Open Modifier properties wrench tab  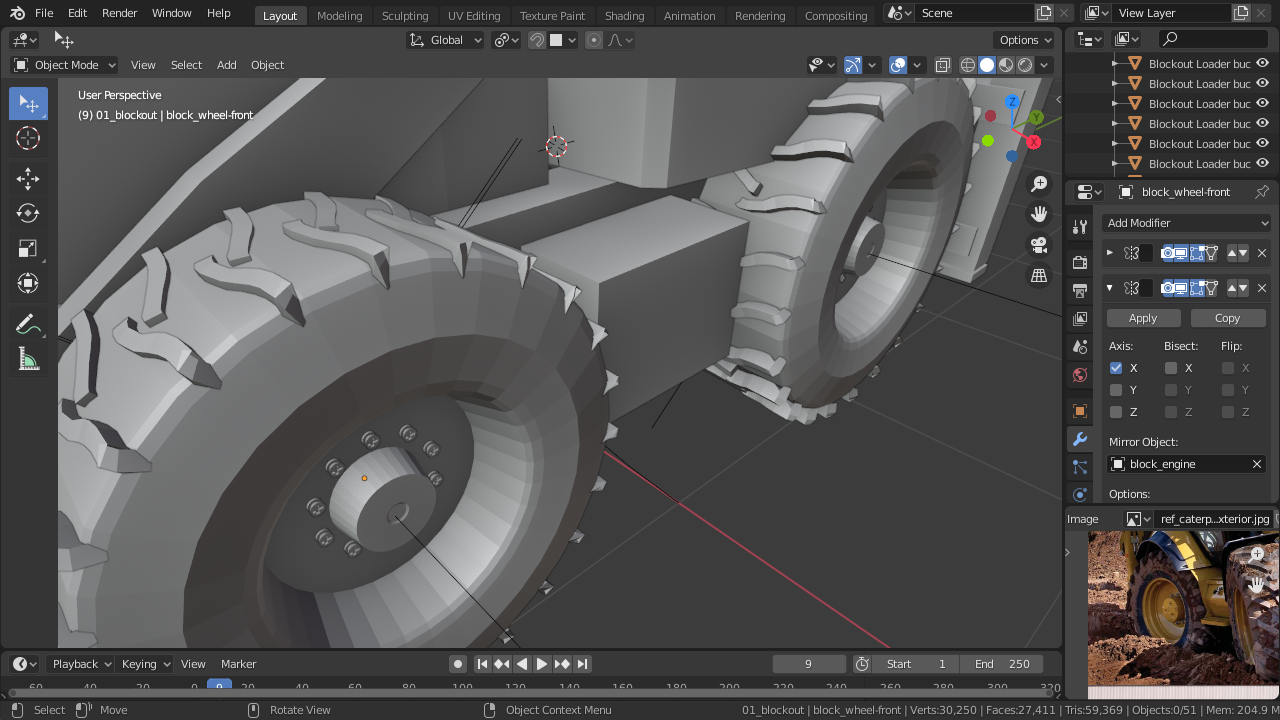[1080, 439]
